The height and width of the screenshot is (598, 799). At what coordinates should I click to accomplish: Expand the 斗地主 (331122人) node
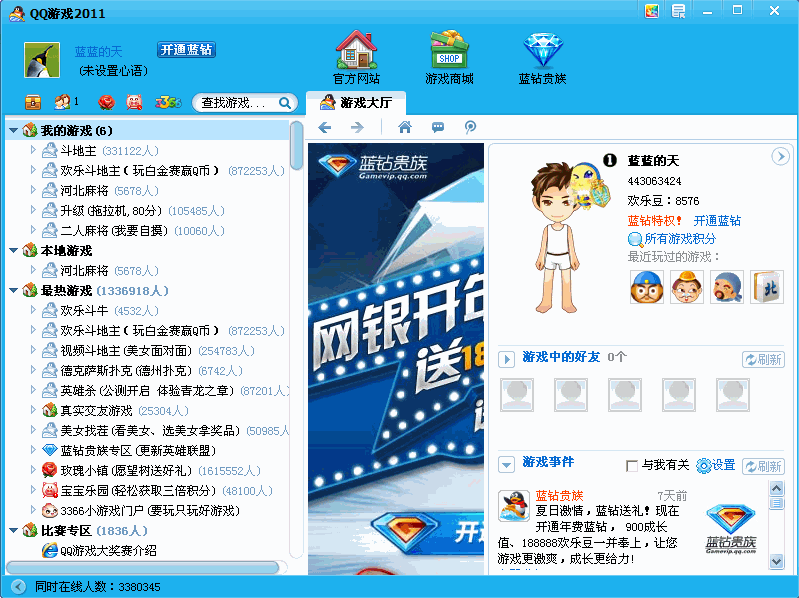(33, 150)
